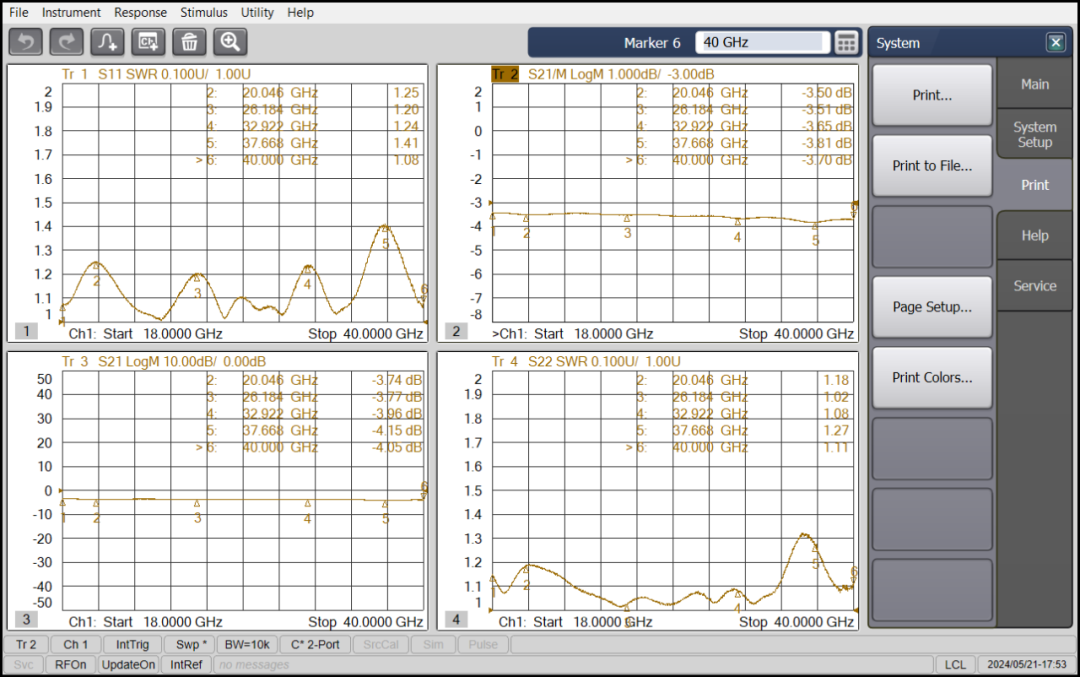Open the Service tab
Screen dimensions: 1080x677
[x=1035, y=286]
